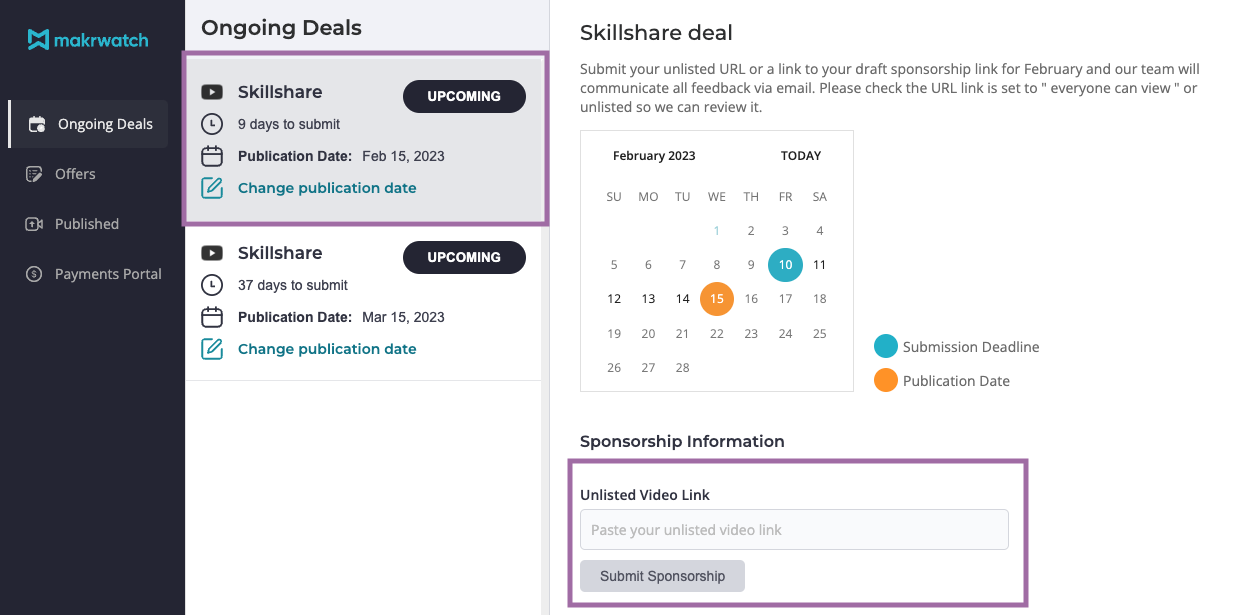Click edit icon for Feb 15 publication date
The height and width of the screenshot is (615, 1251).
pos(212,188)
